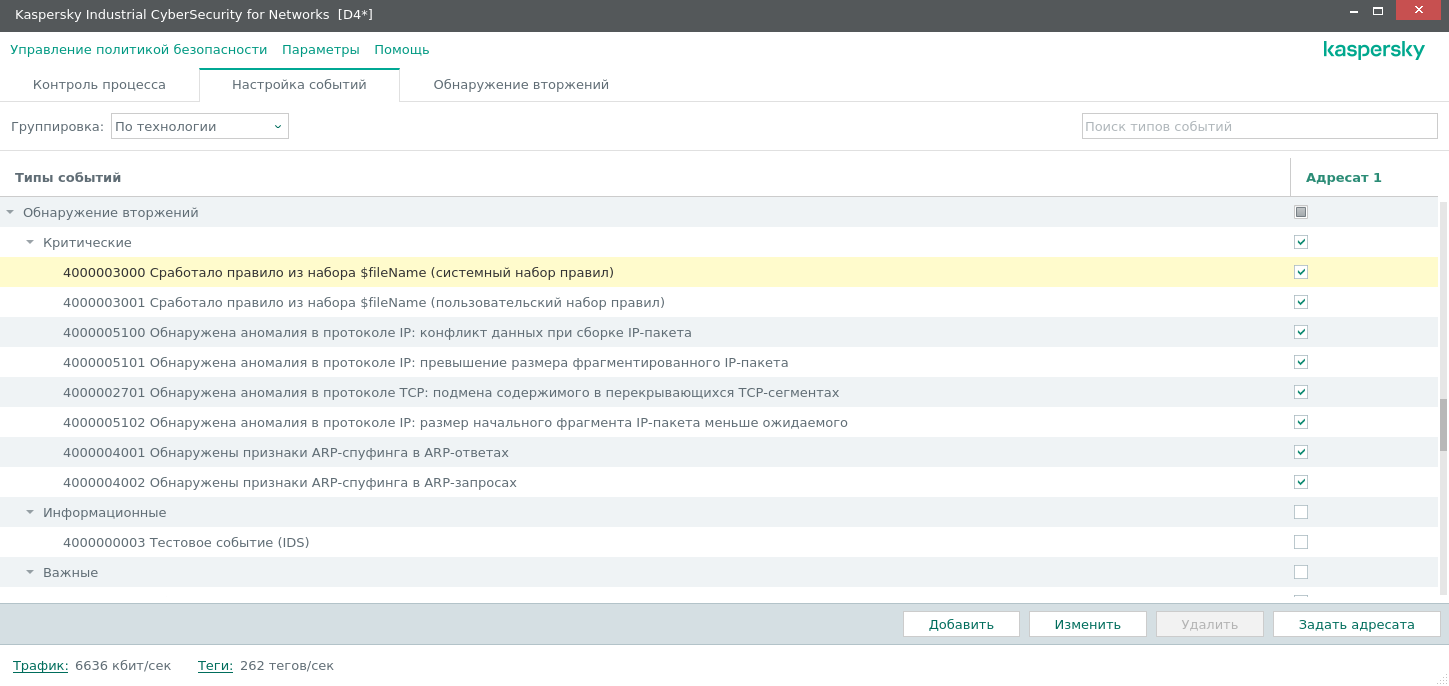
Task: Check the Информационные group checkbox
Action: [1300, 512]
